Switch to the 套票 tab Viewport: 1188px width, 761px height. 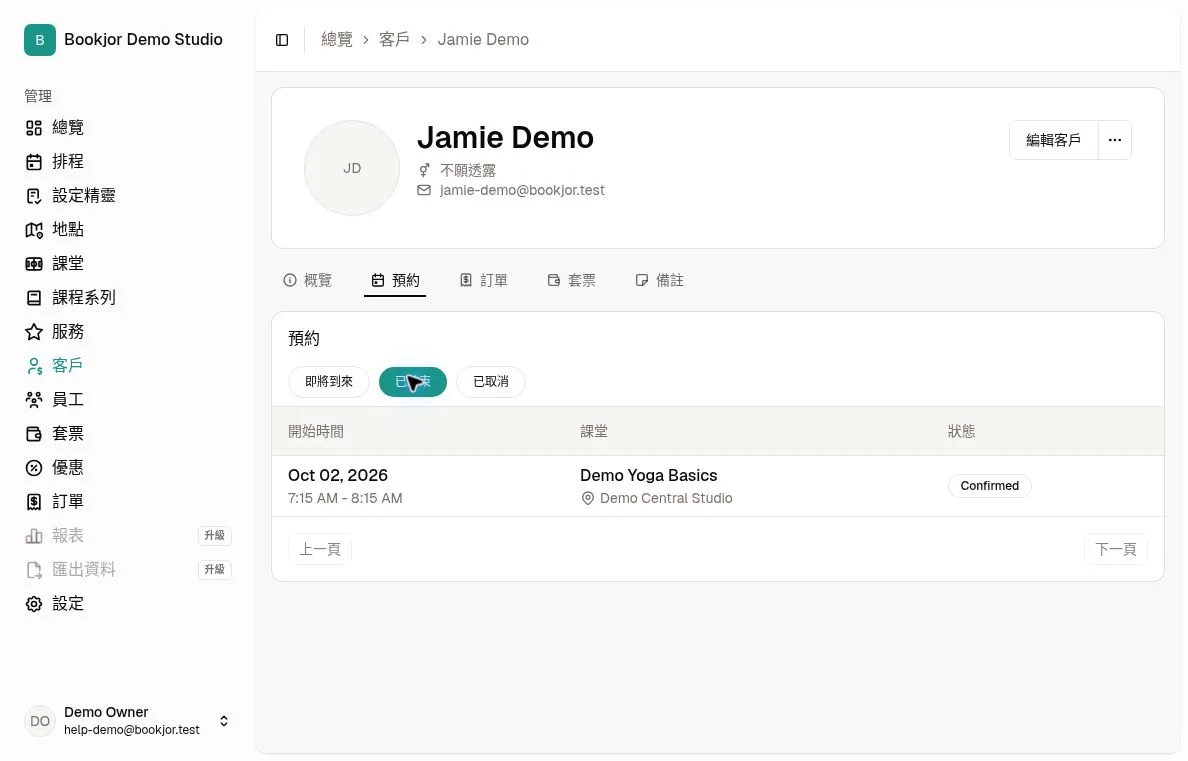(x=572, y=280)
